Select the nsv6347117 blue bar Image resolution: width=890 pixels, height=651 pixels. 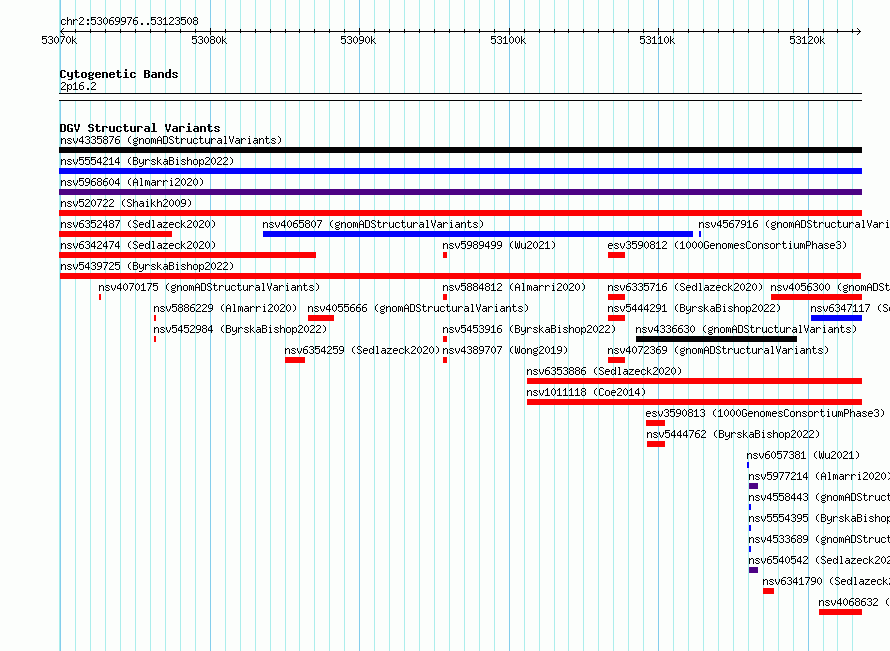pyautogui.click(x=836, y=318)
